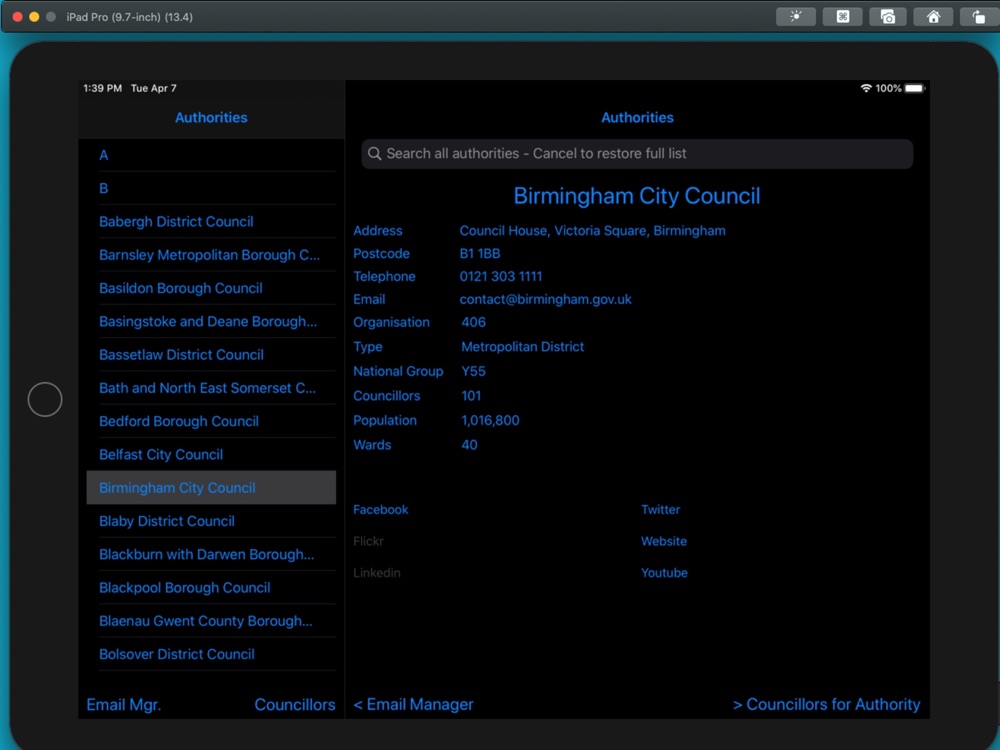
Task: Click wards value 40
Action: click(x=469, y=445)
